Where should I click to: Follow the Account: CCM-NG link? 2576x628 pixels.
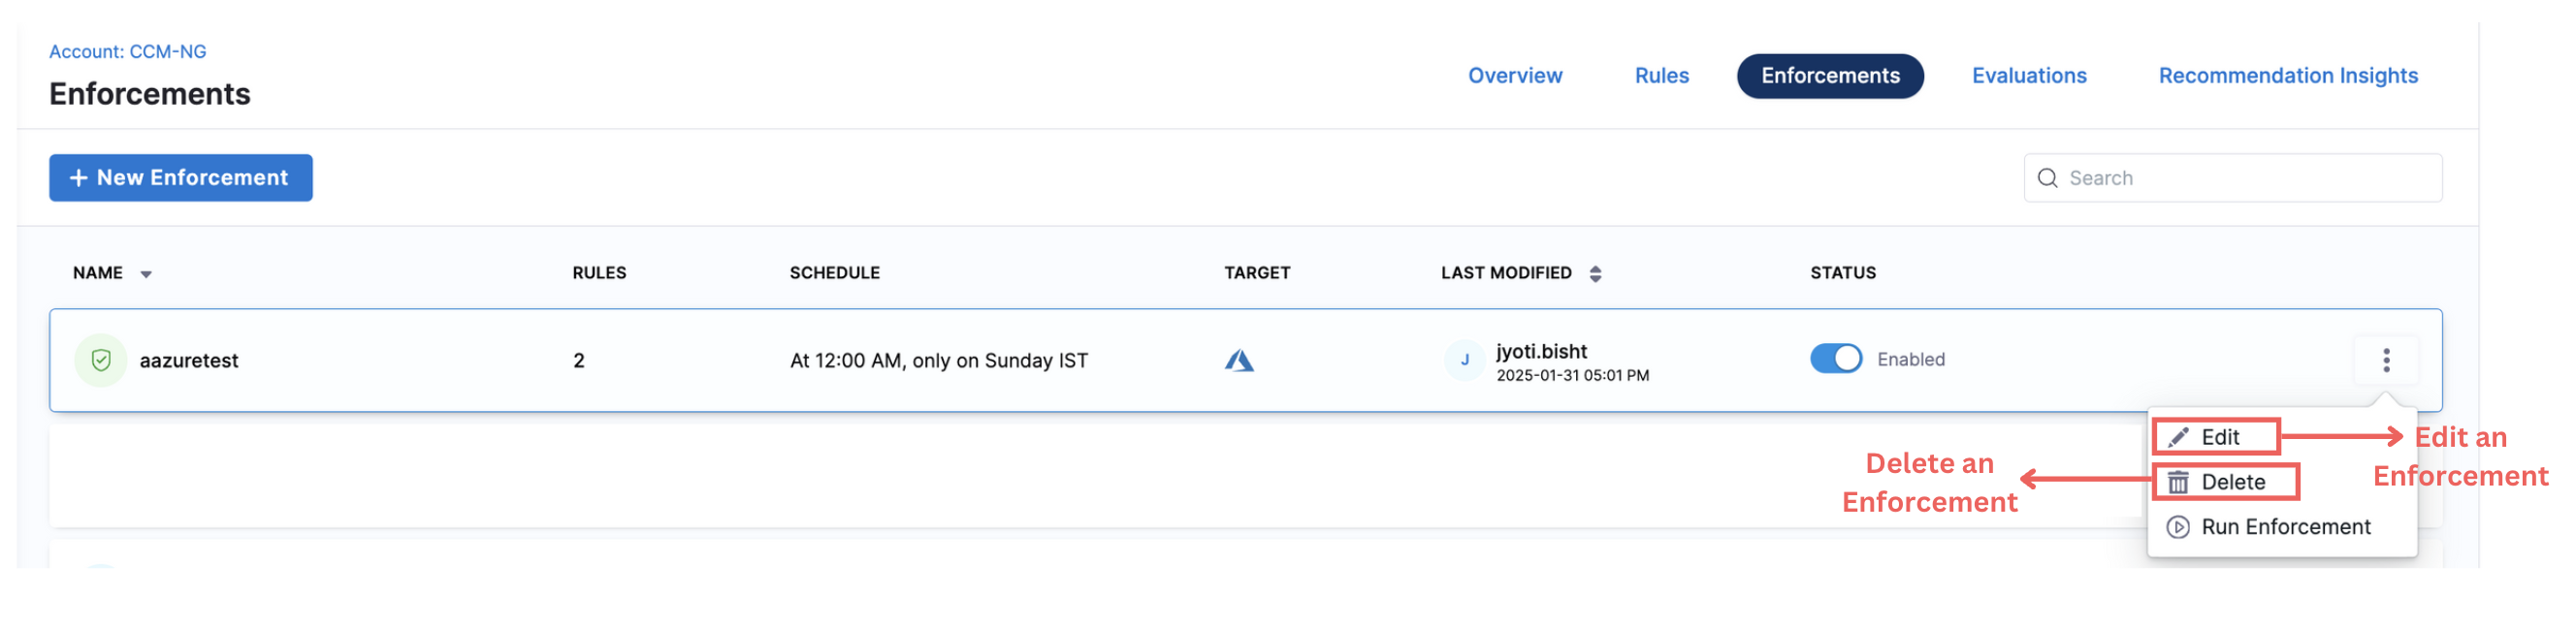(x=128, y=52)
